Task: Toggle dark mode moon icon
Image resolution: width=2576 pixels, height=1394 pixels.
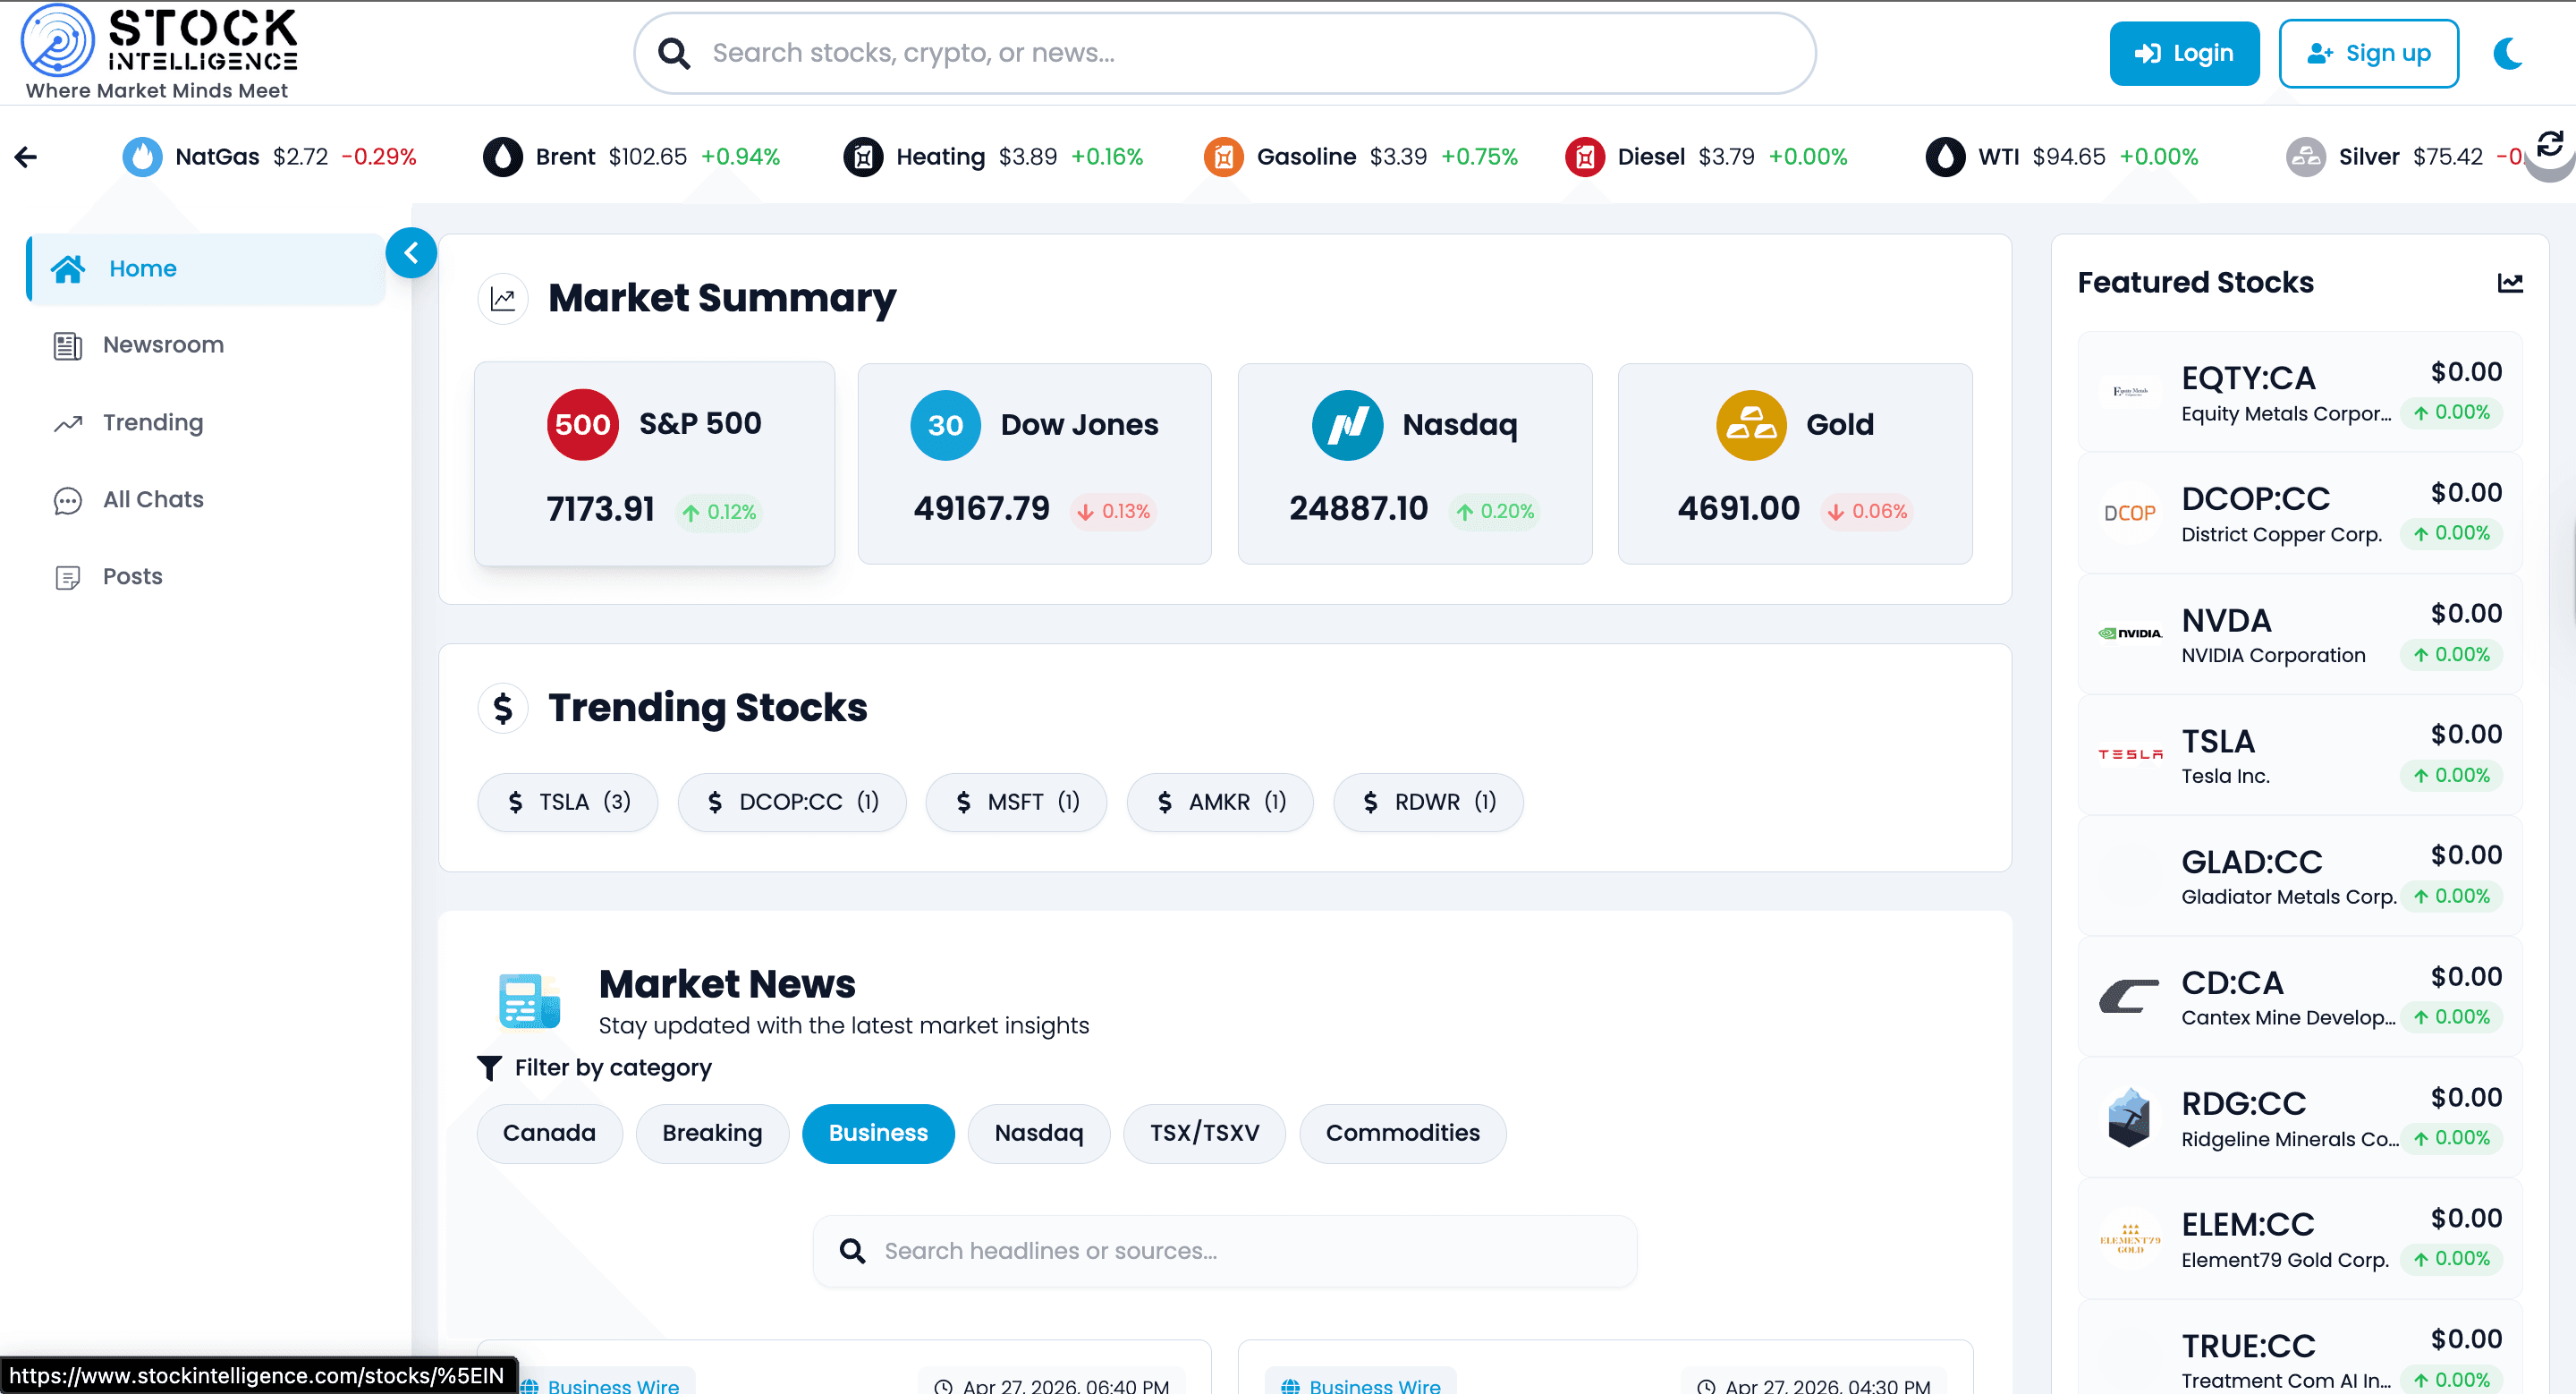Action: (x=2508, y=53)
